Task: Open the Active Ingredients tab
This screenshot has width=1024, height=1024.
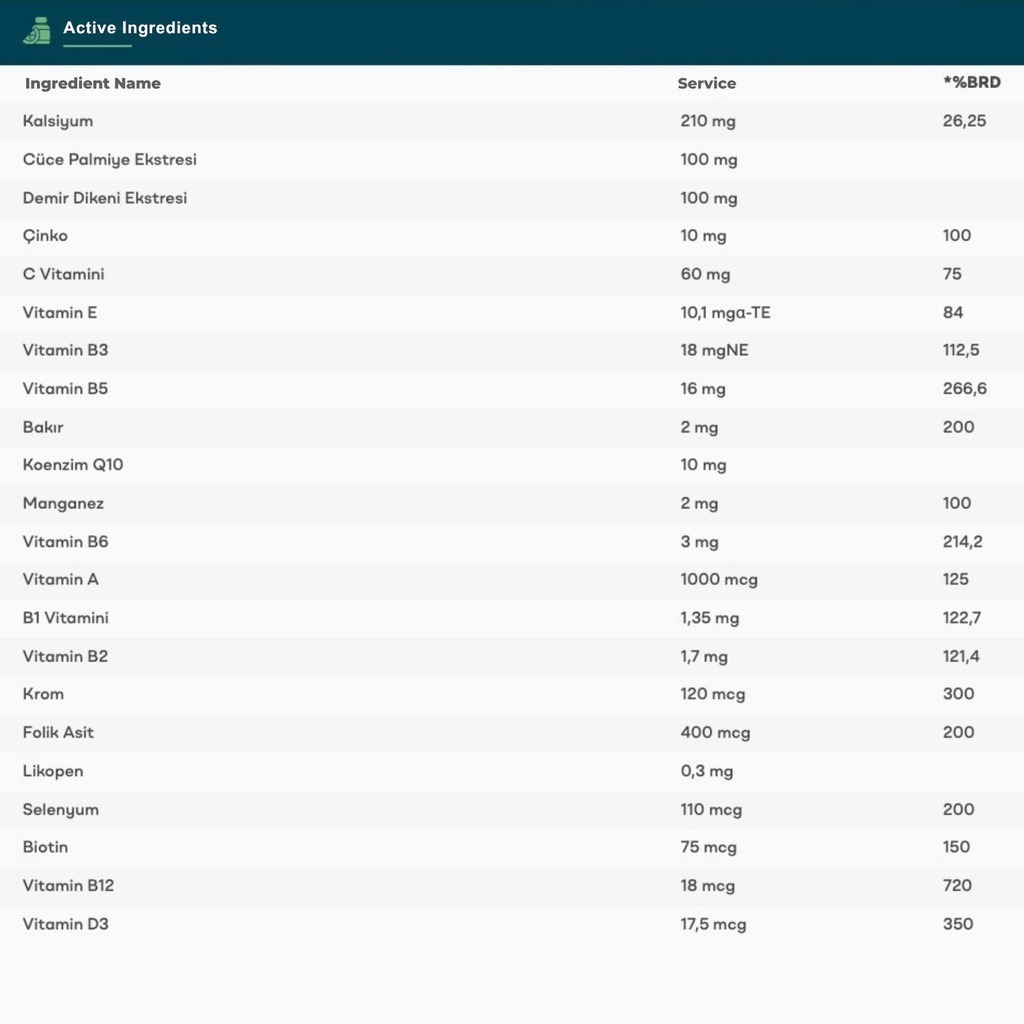Action: [140, 28]
